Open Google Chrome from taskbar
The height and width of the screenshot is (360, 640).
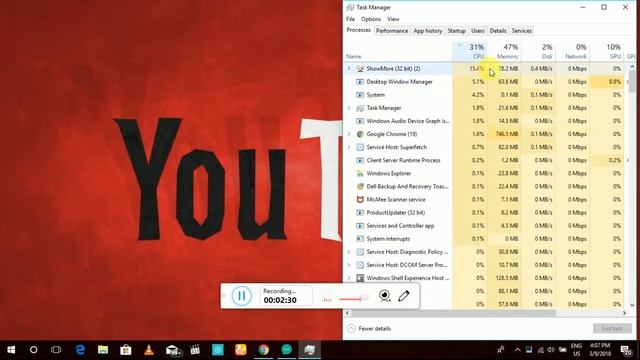(264, 350)
